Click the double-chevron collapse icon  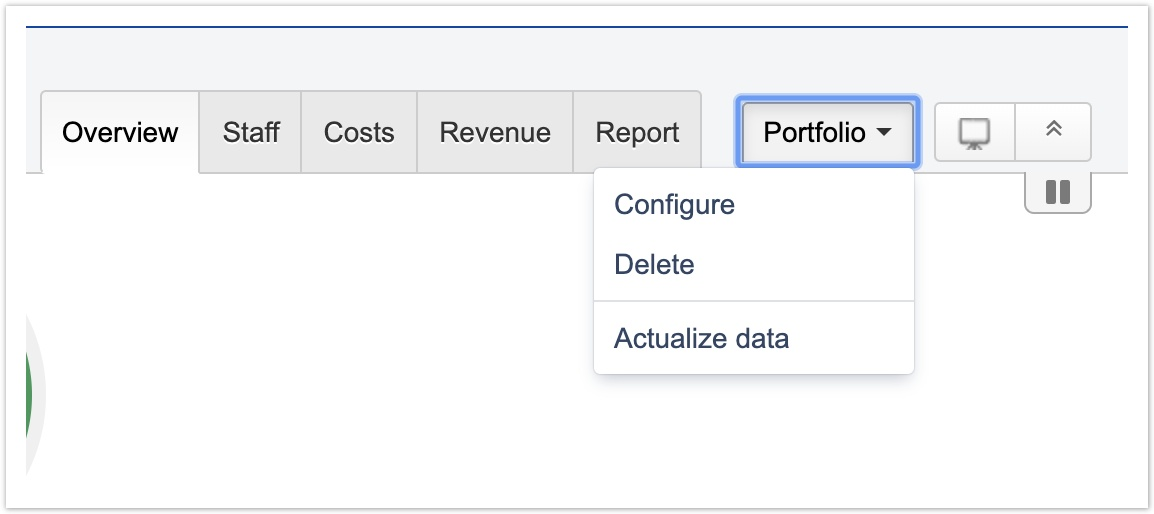(1053, 131)
